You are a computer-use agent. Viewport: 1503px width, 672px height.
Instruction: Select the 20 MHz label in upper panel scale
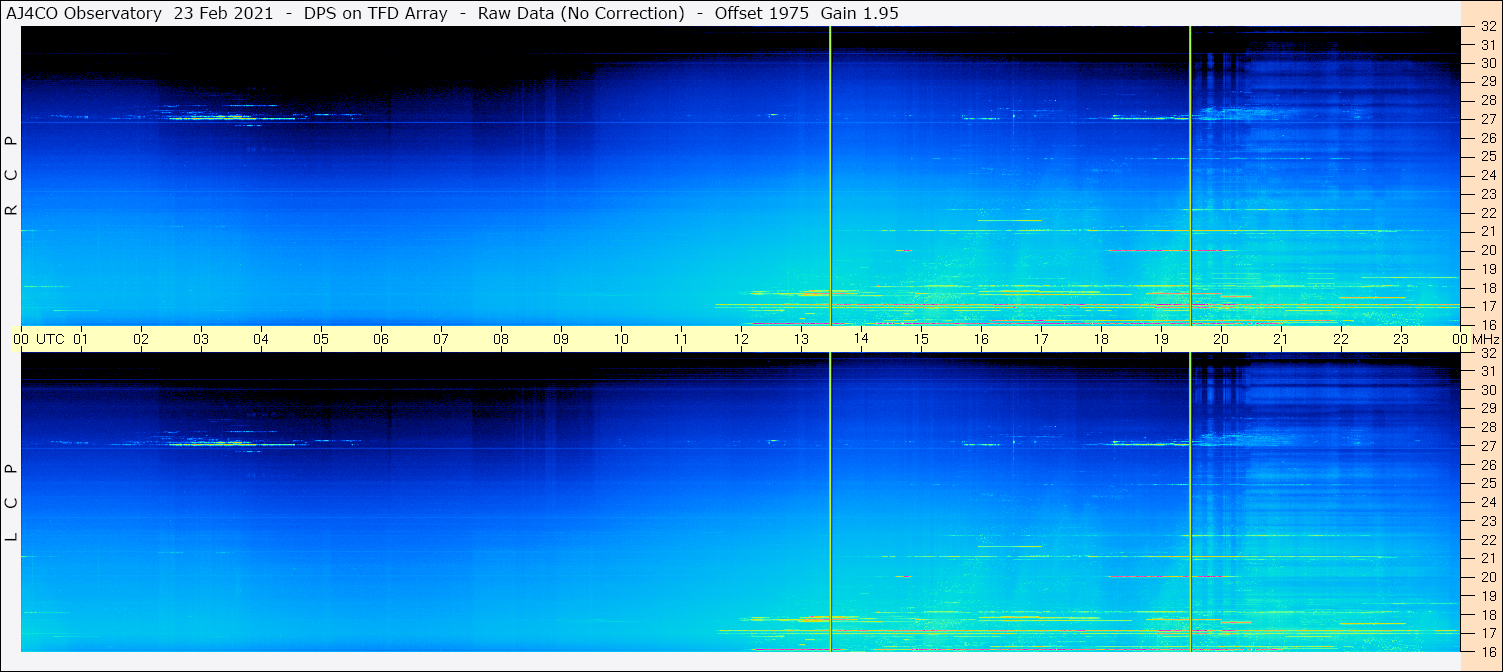[x=1487, y=250]
